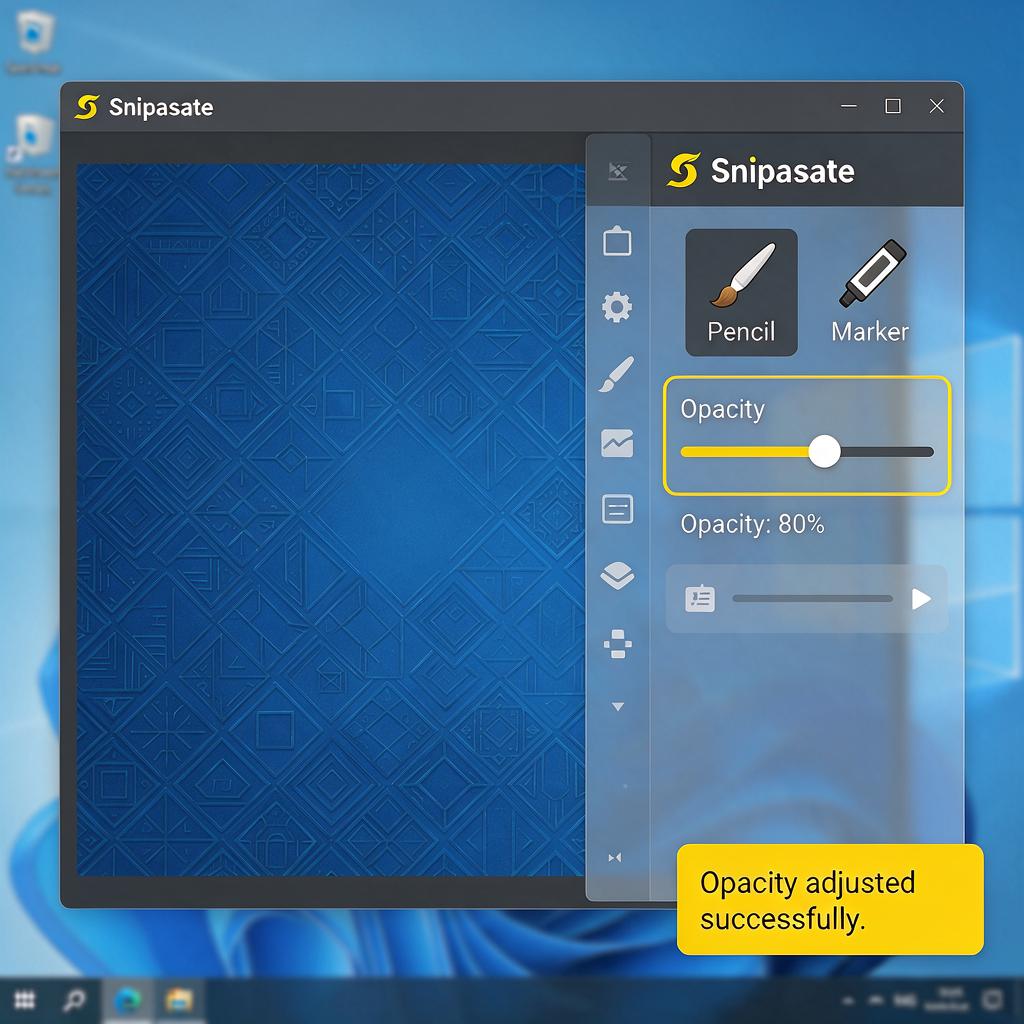Click the top sidebar image icon
Screen dimensions: 1024x1024
[x=618, y=171]
